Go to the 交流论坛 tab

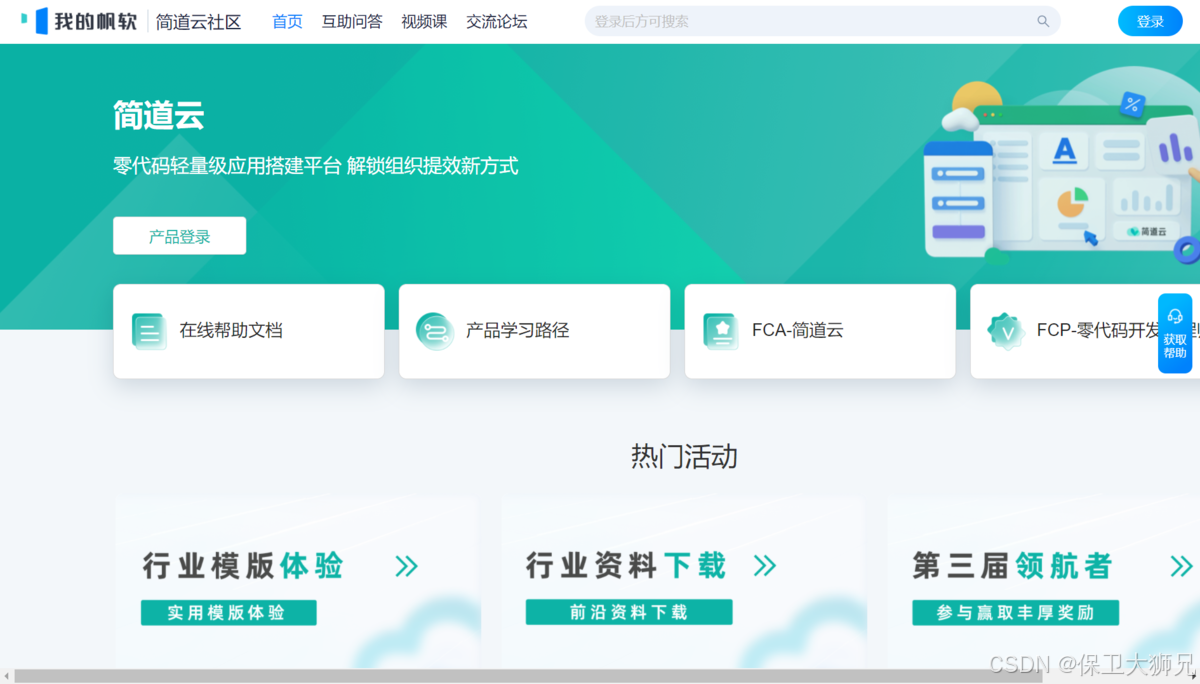click(x=497, y=21)
